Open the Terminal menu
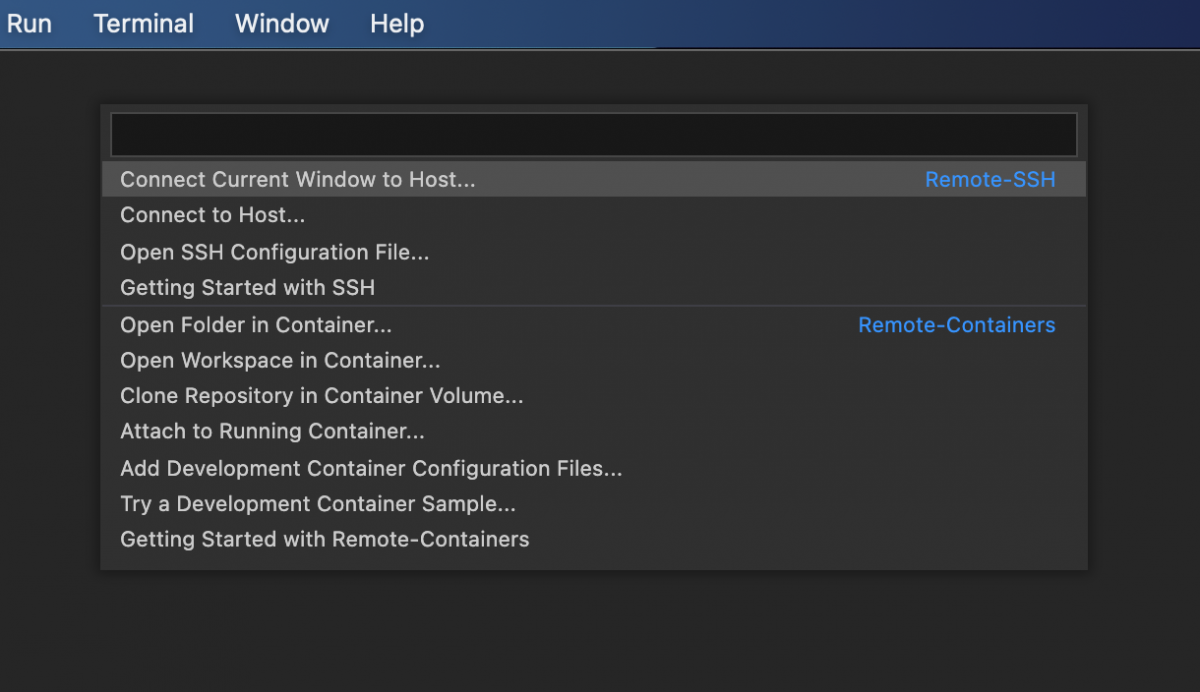The height and width of the screenshot is (692, 1200). 143,23
